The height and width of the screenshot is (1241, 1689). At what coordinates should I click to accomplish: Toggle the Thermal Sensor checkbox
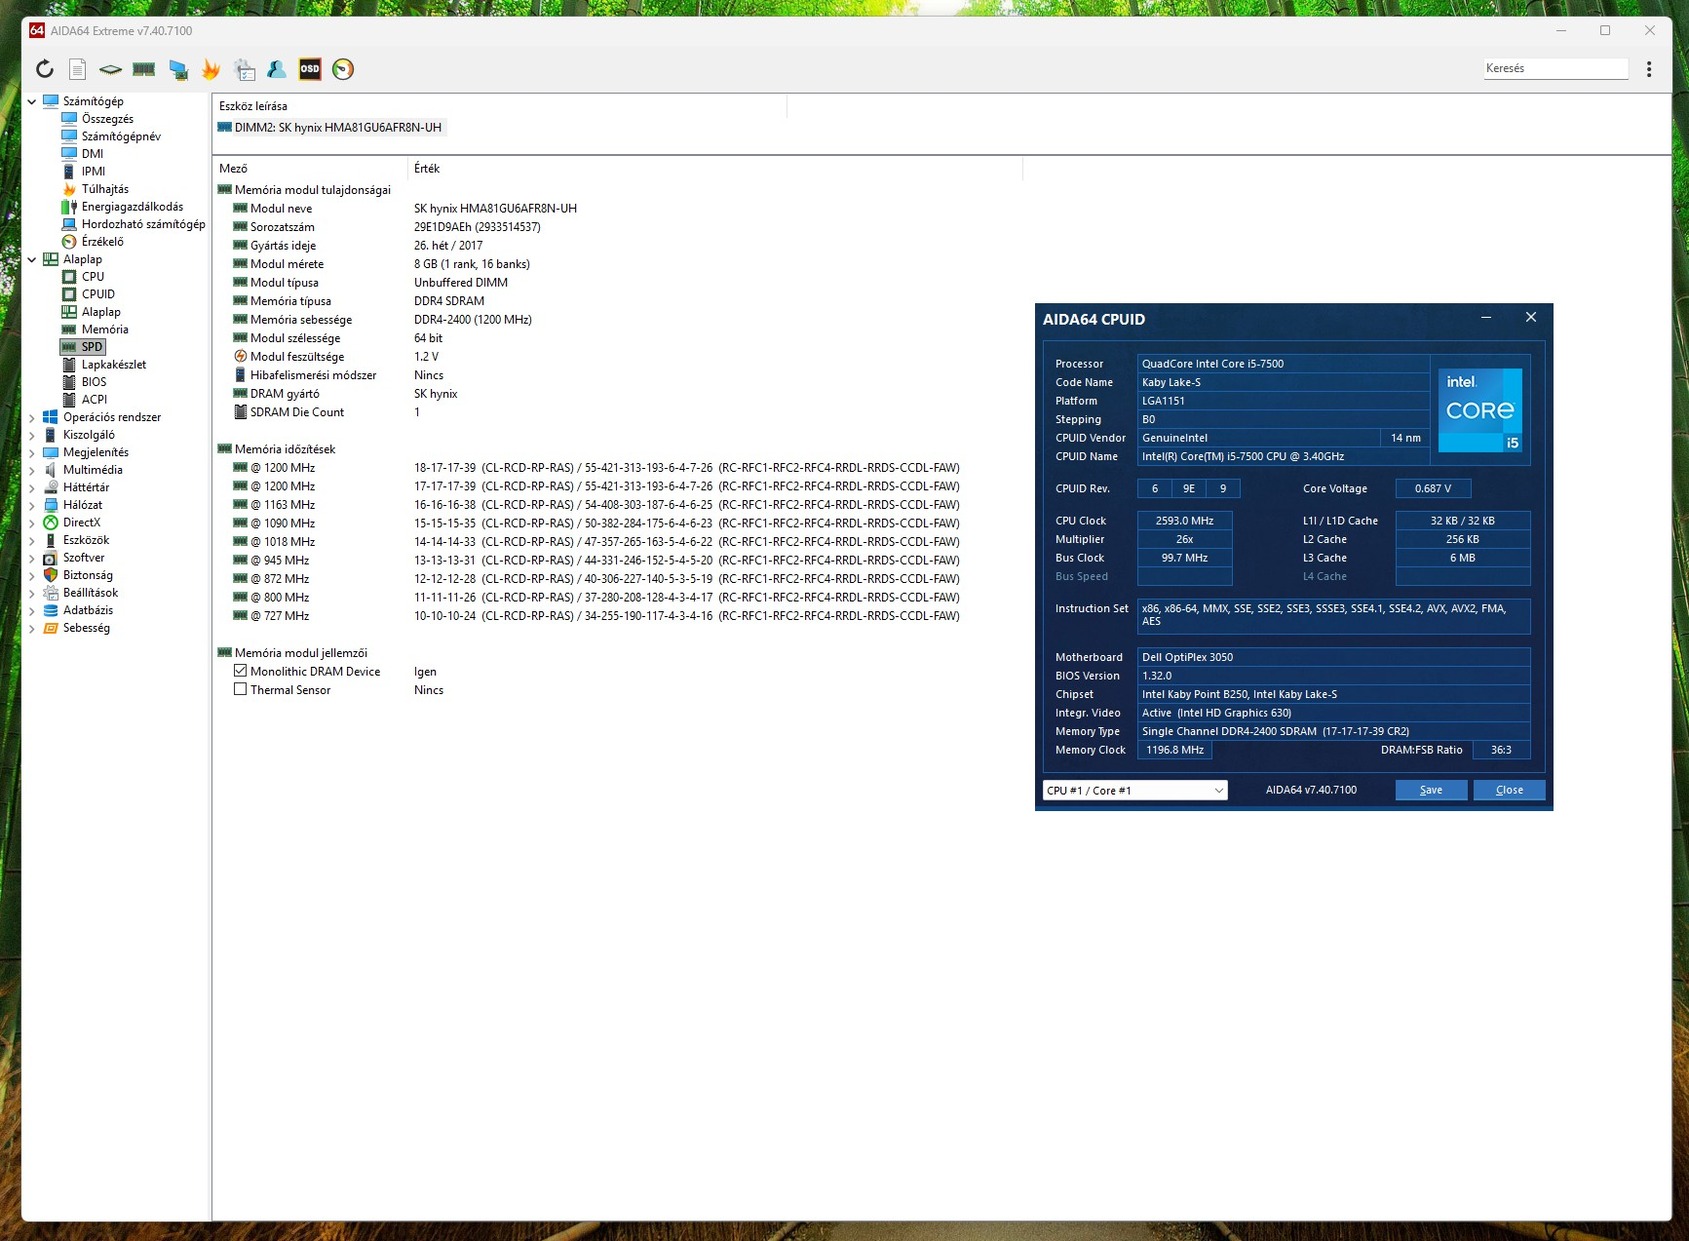click(240, 689)
